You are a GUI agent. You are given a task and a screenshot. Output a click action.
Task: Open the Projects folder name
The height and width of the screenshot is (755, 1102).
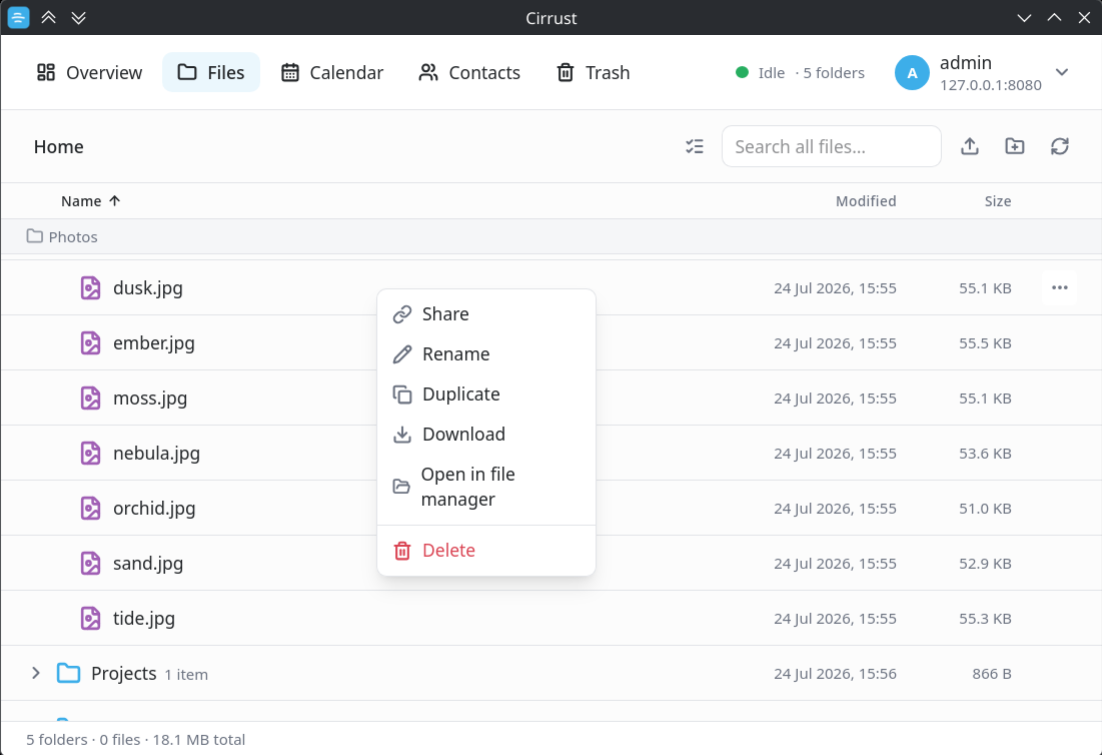pos(124,673)
